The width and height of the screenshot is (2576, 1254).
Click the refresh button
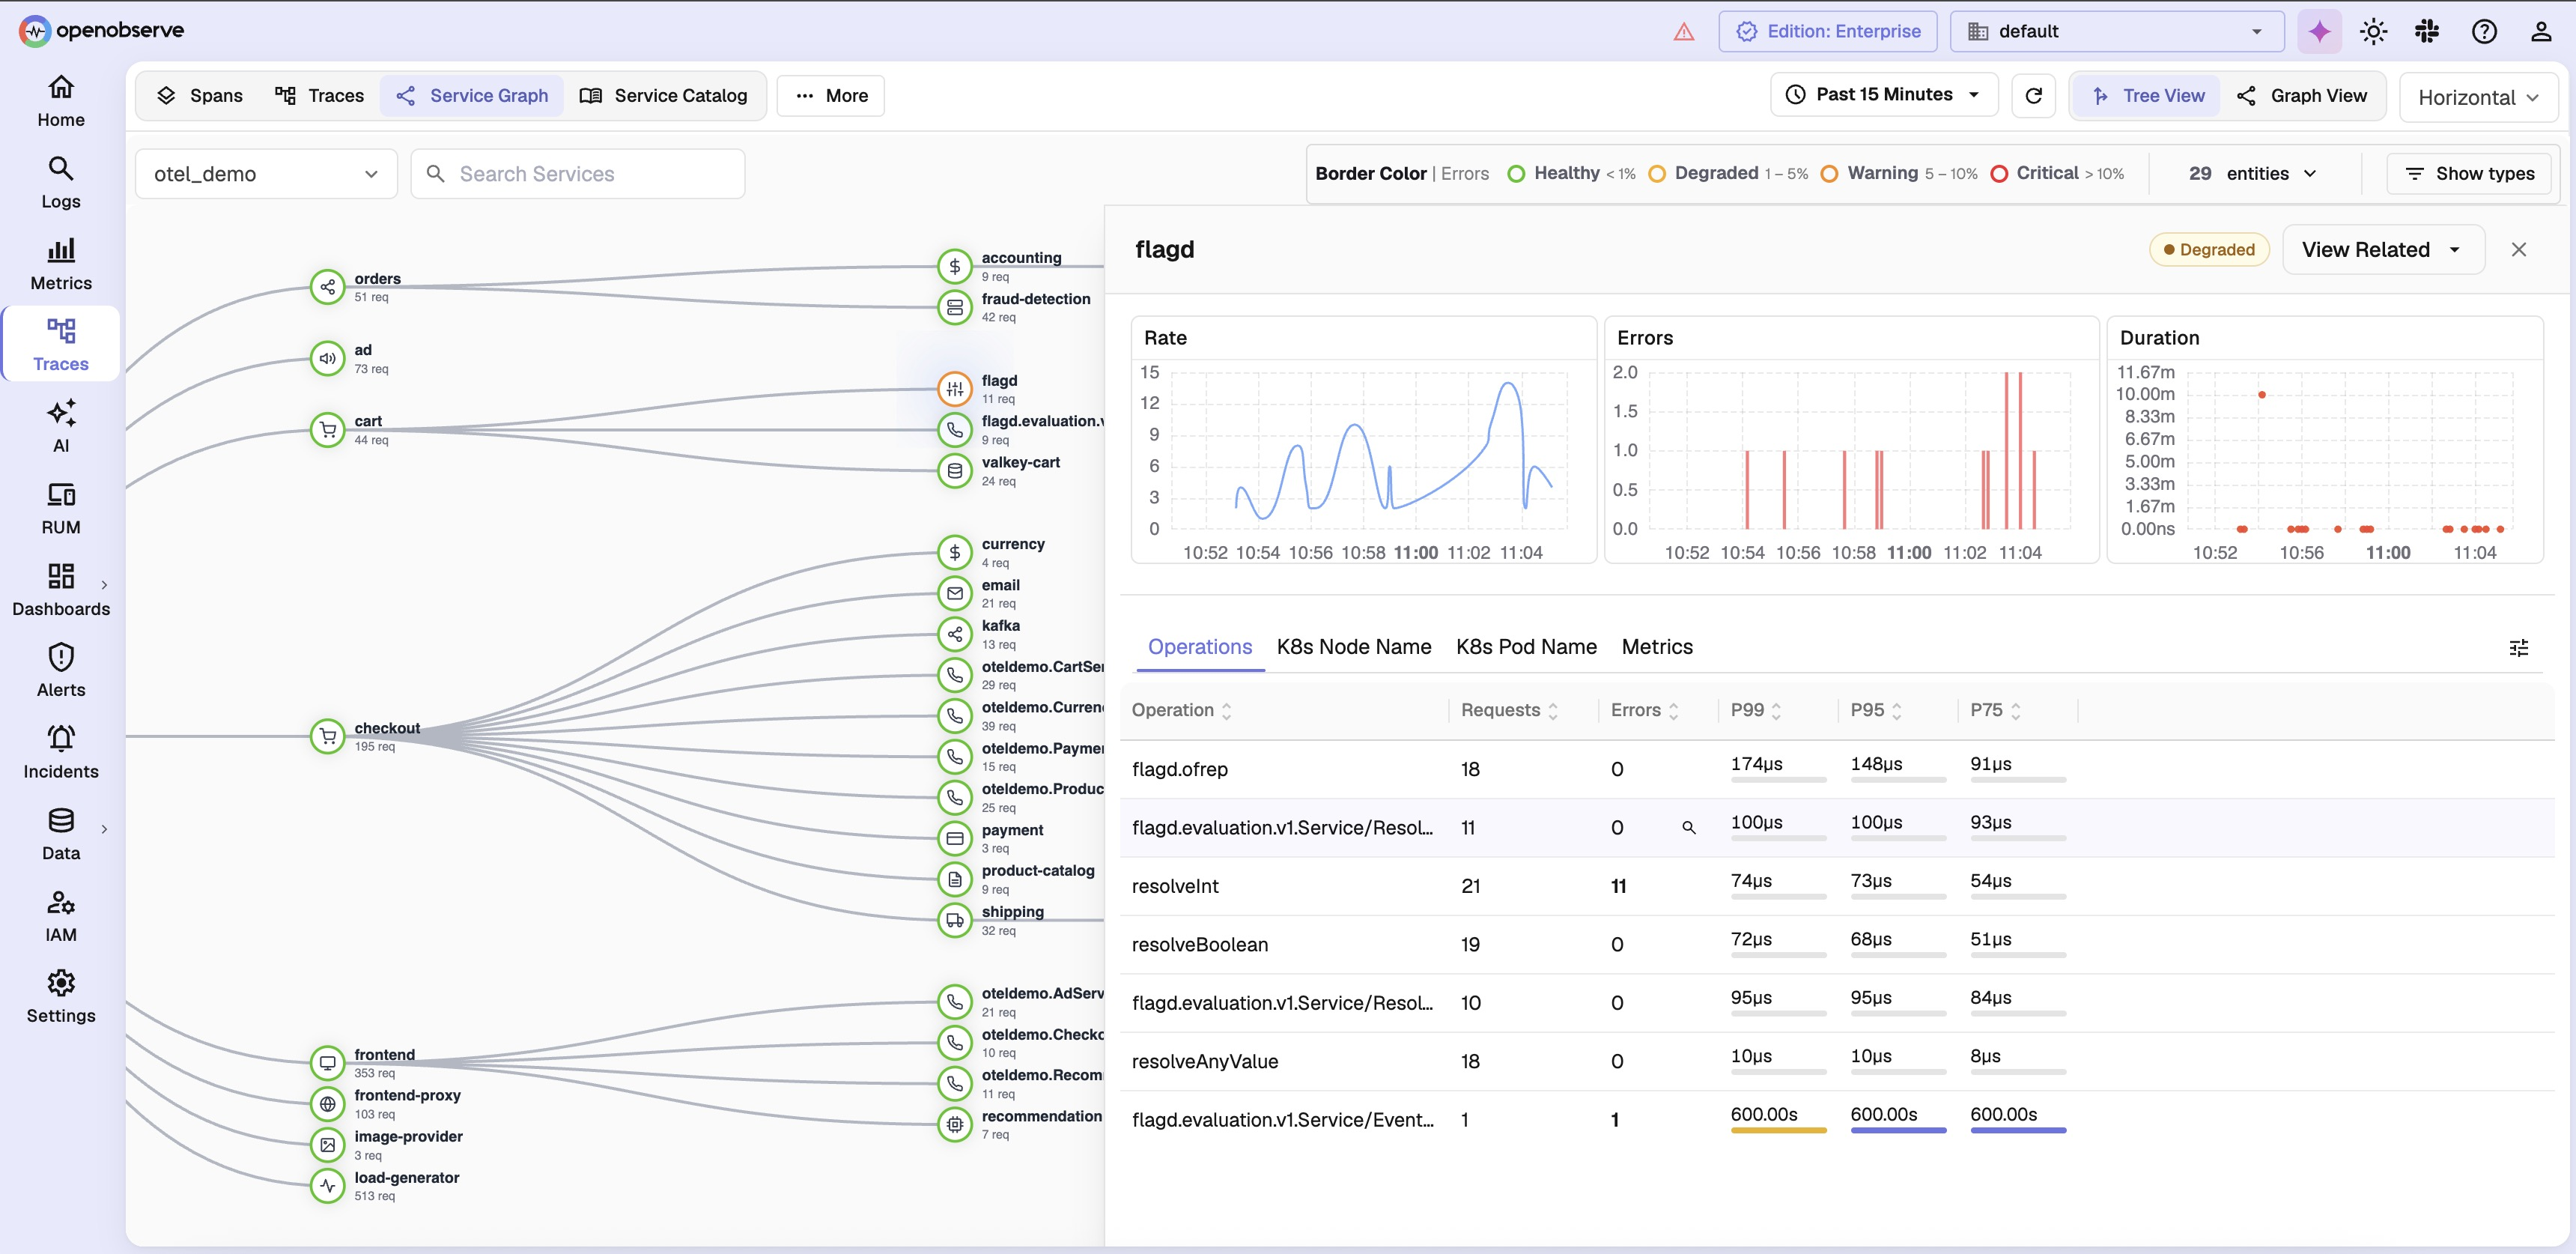pos(2033,96)
